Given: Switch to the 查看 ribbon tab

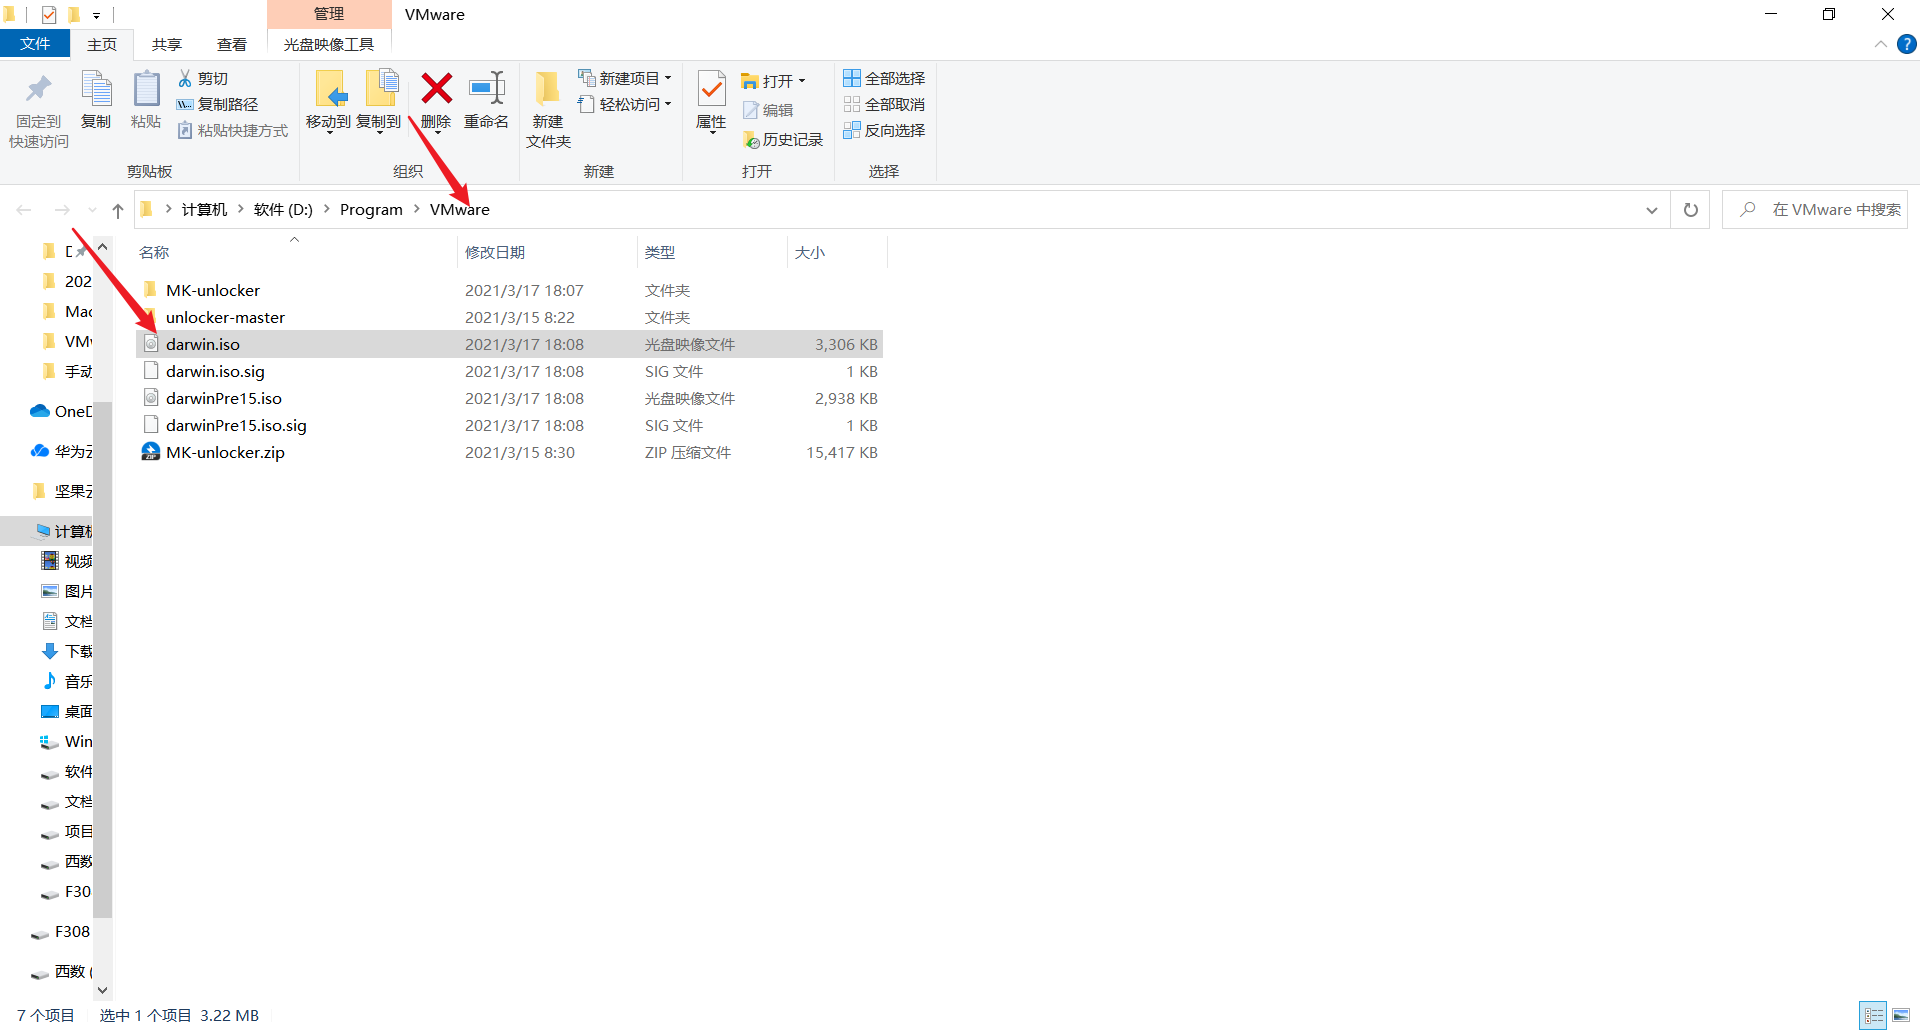Looking at the screenshot, I should [231, 44].
